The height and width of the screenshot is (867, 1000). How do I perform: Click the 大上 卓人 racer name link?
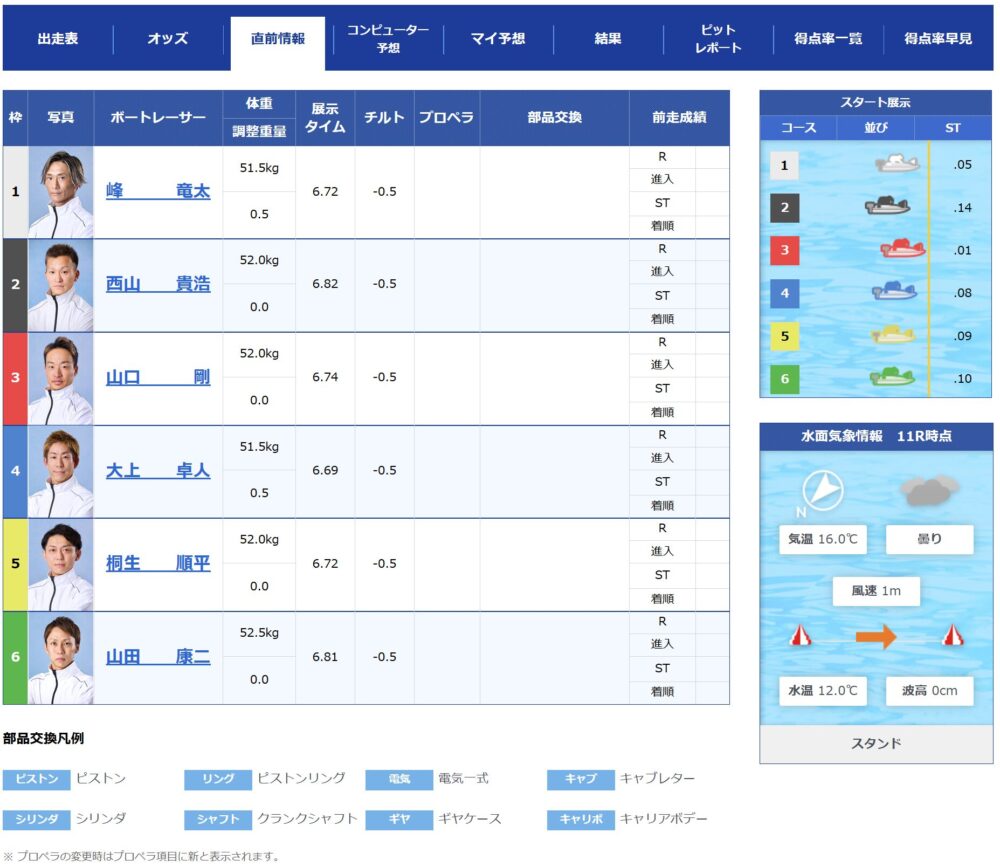coord(158,471)
